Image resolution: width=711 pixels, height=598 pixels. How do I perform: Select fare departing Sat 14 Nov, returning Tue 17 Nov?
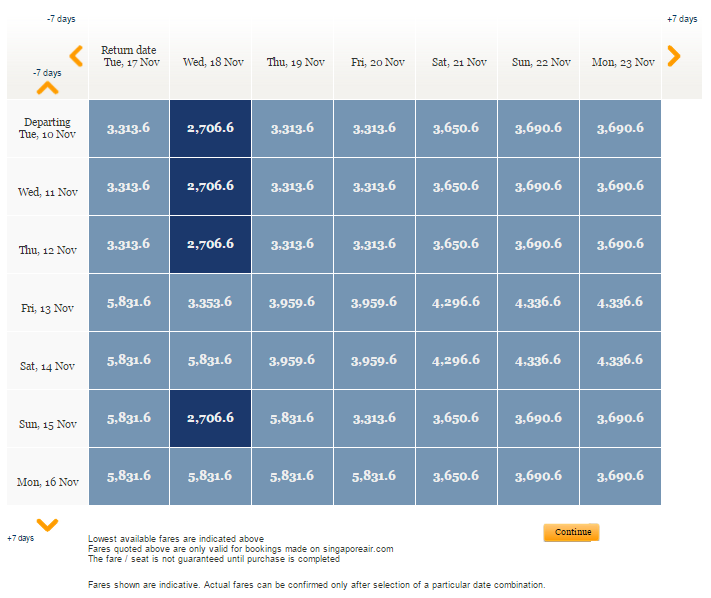(128, 360)
